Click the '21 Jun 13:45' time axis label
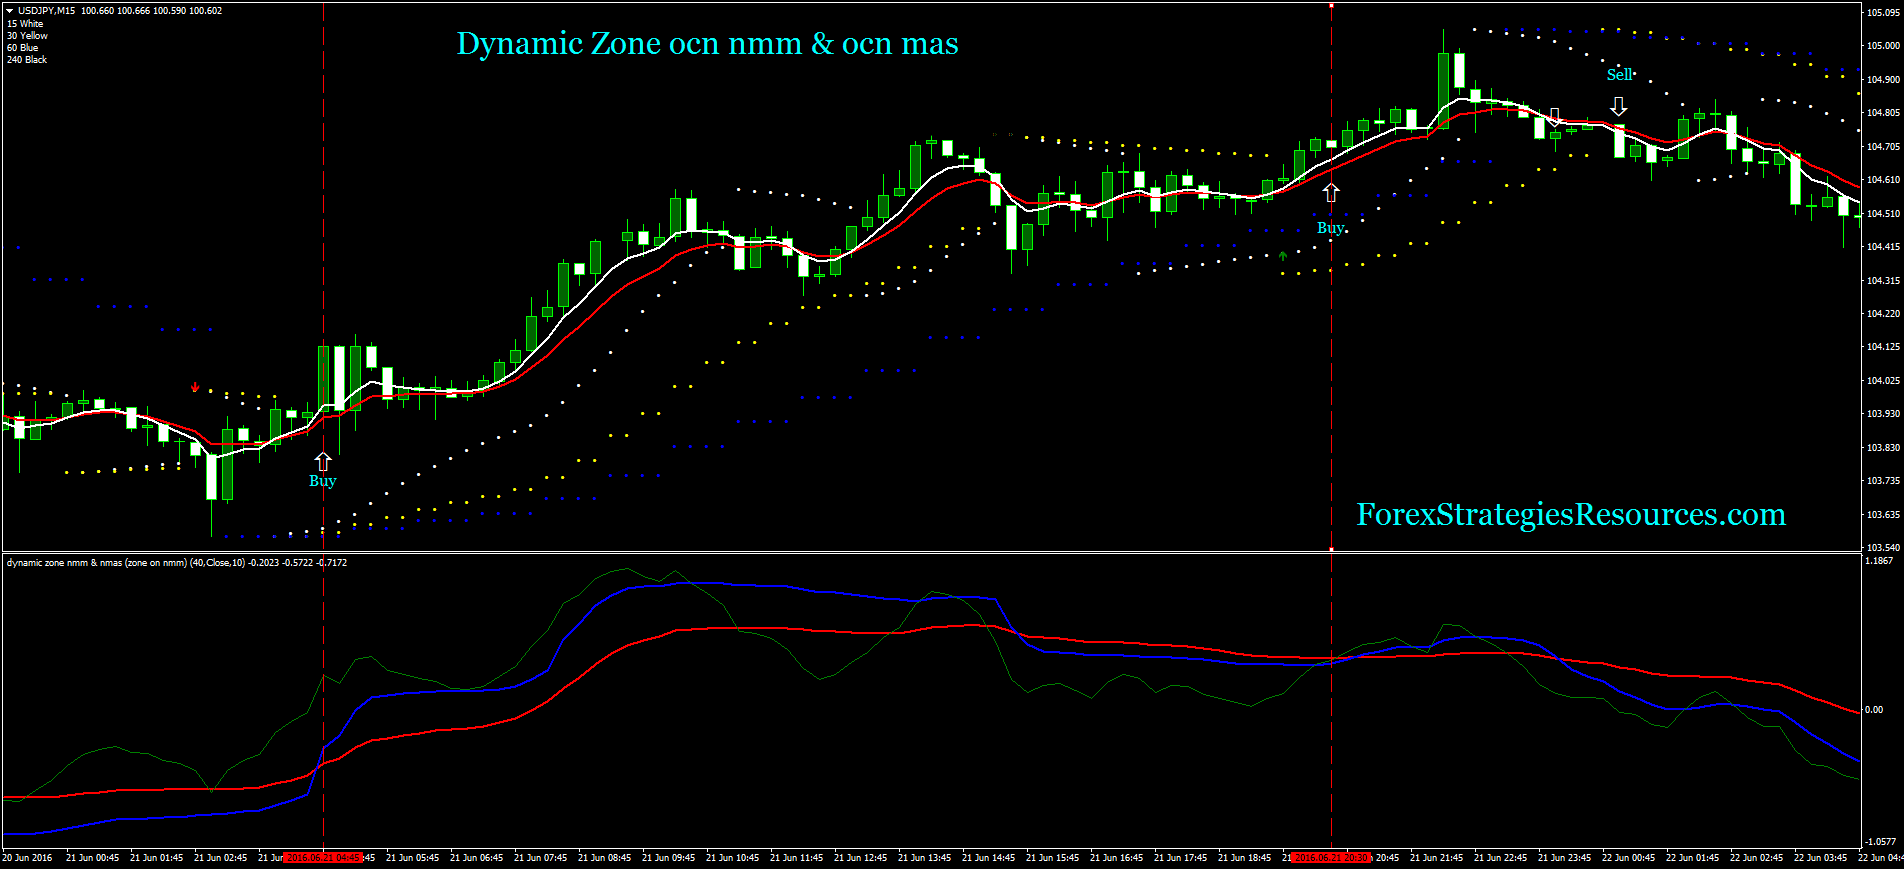The width and height of the screenshot is (1904, 869). click(924, 858)
